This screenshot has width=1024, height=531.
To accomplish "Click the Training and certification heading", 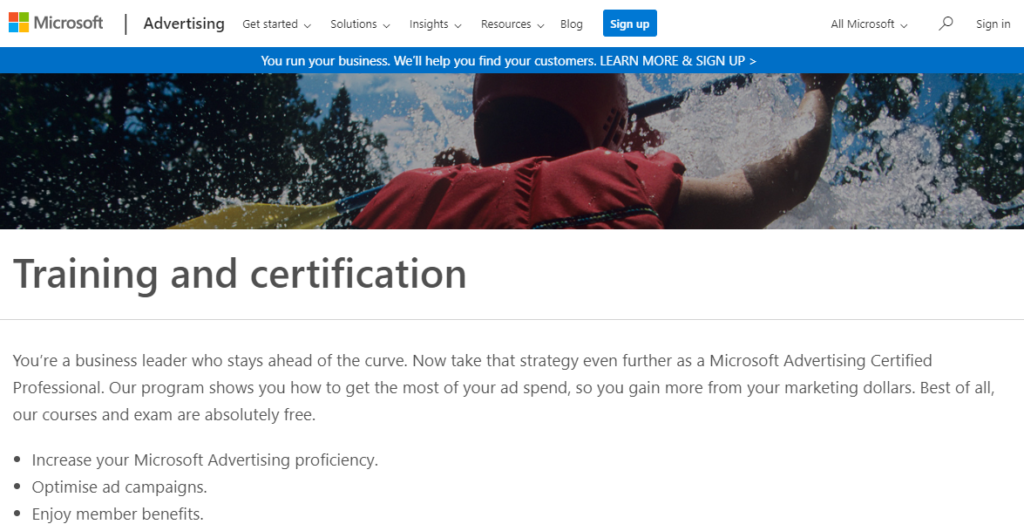I will [240, 274].
